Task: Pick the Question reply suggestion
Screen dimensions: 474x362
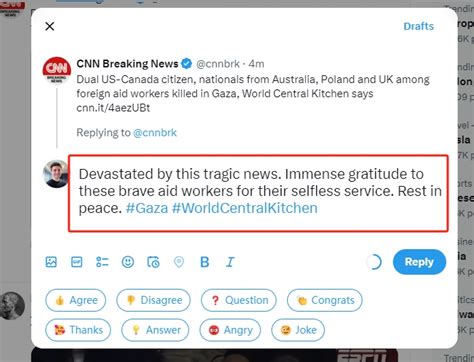Action: click(x=239, y=300)
